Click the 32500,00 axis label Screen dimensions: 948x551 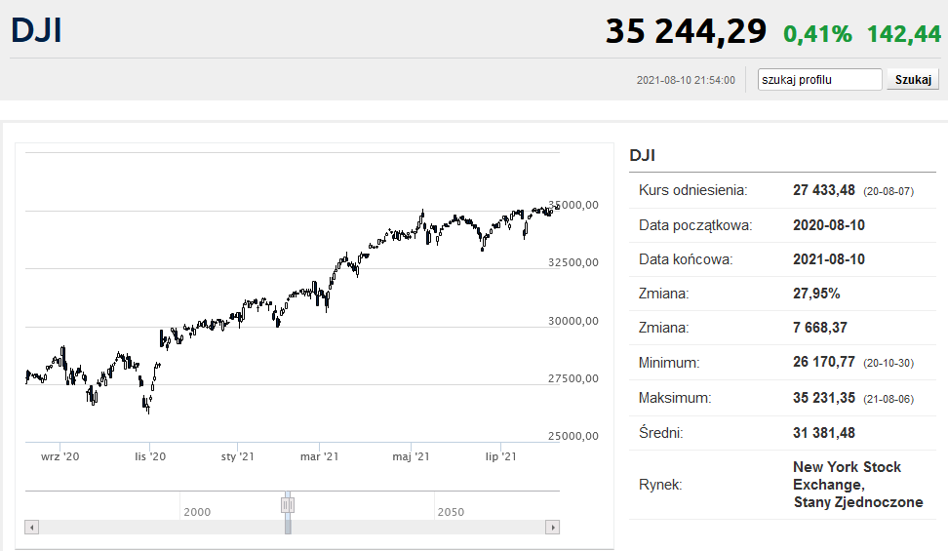[x=573, y=262]
